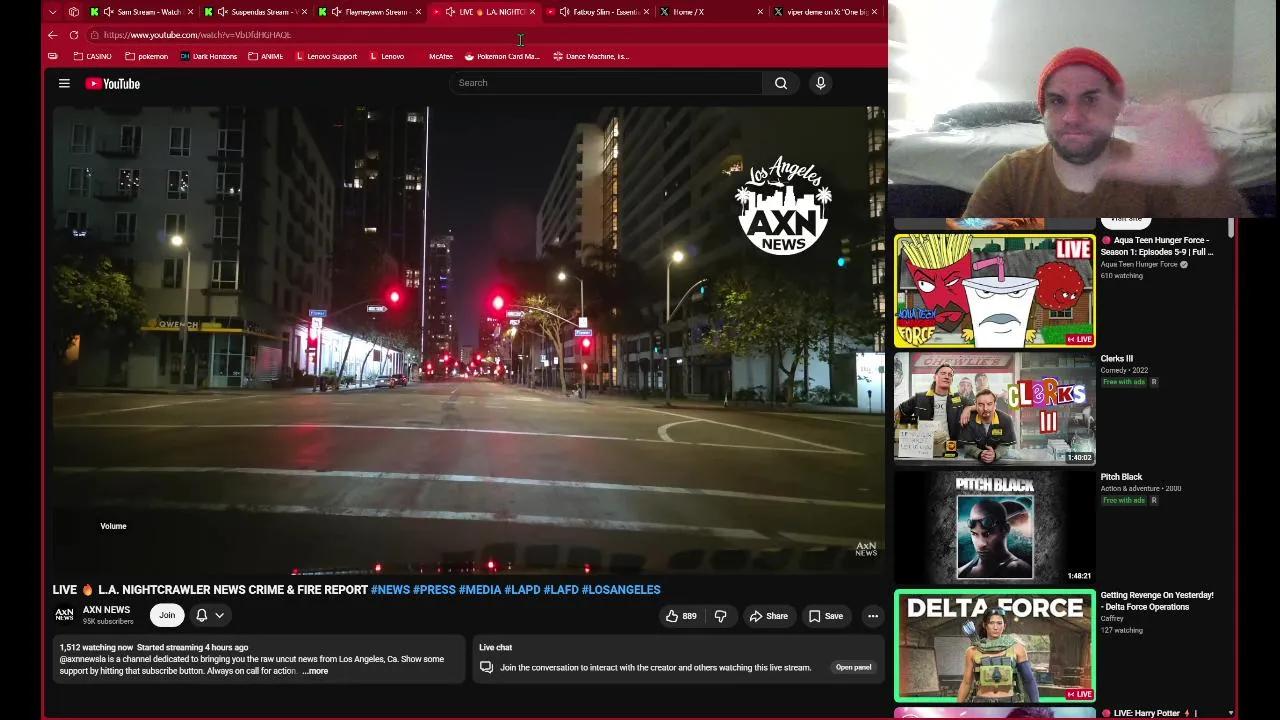Share the AXN News livestream
The image size is (1280, 720).
(x=769, y=616)
